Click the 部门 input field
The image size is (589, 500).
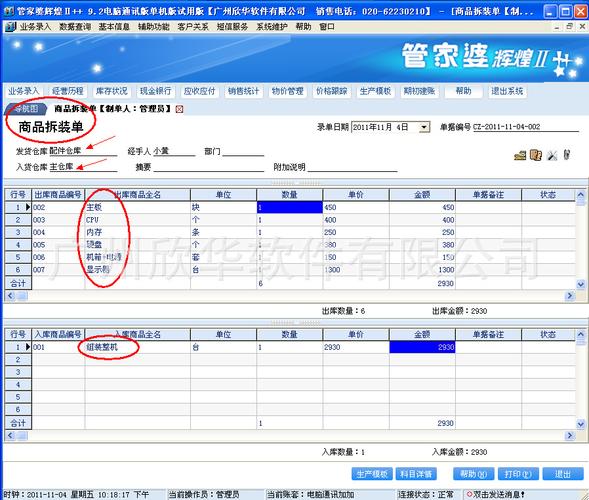pos(243,151)
